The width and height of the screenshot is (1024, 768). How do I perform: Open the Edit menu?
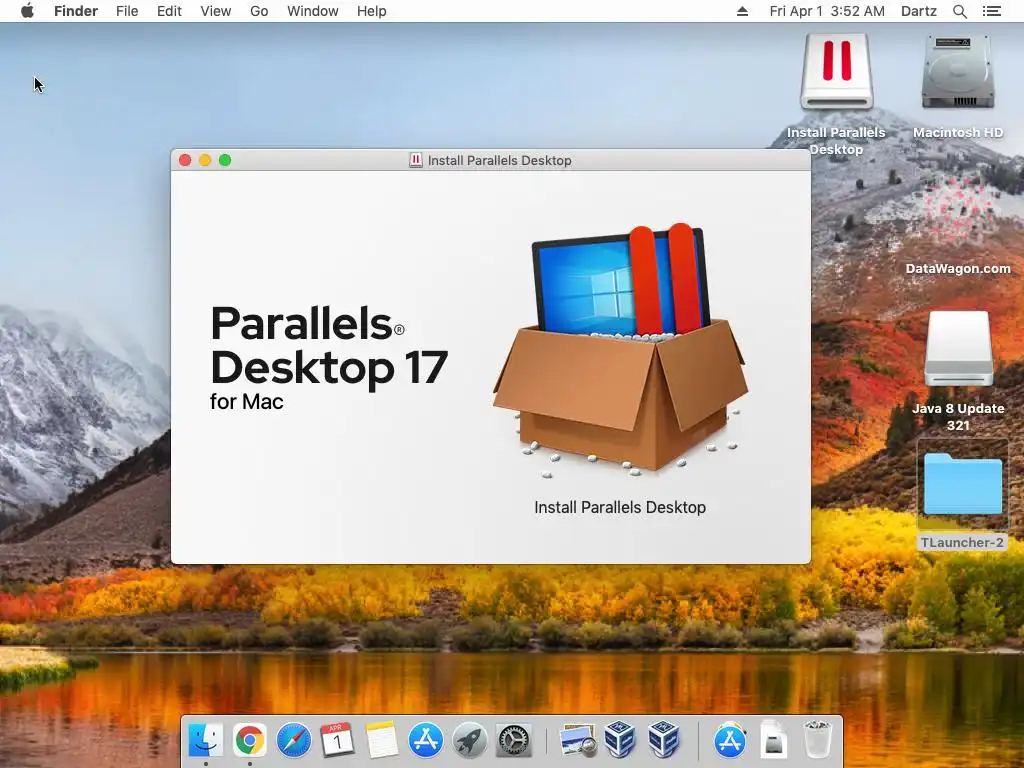169,11
